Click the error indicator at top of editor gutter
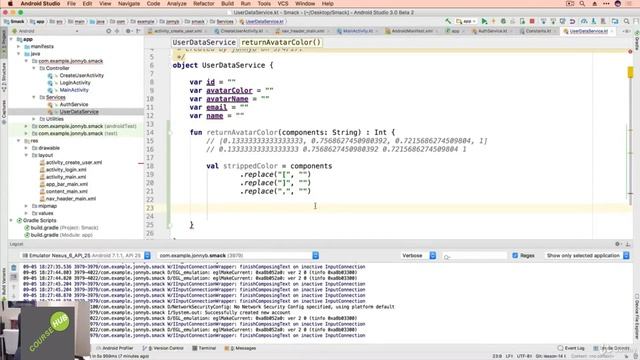Screen dimensions: 640x360 (x=630, y=52)
